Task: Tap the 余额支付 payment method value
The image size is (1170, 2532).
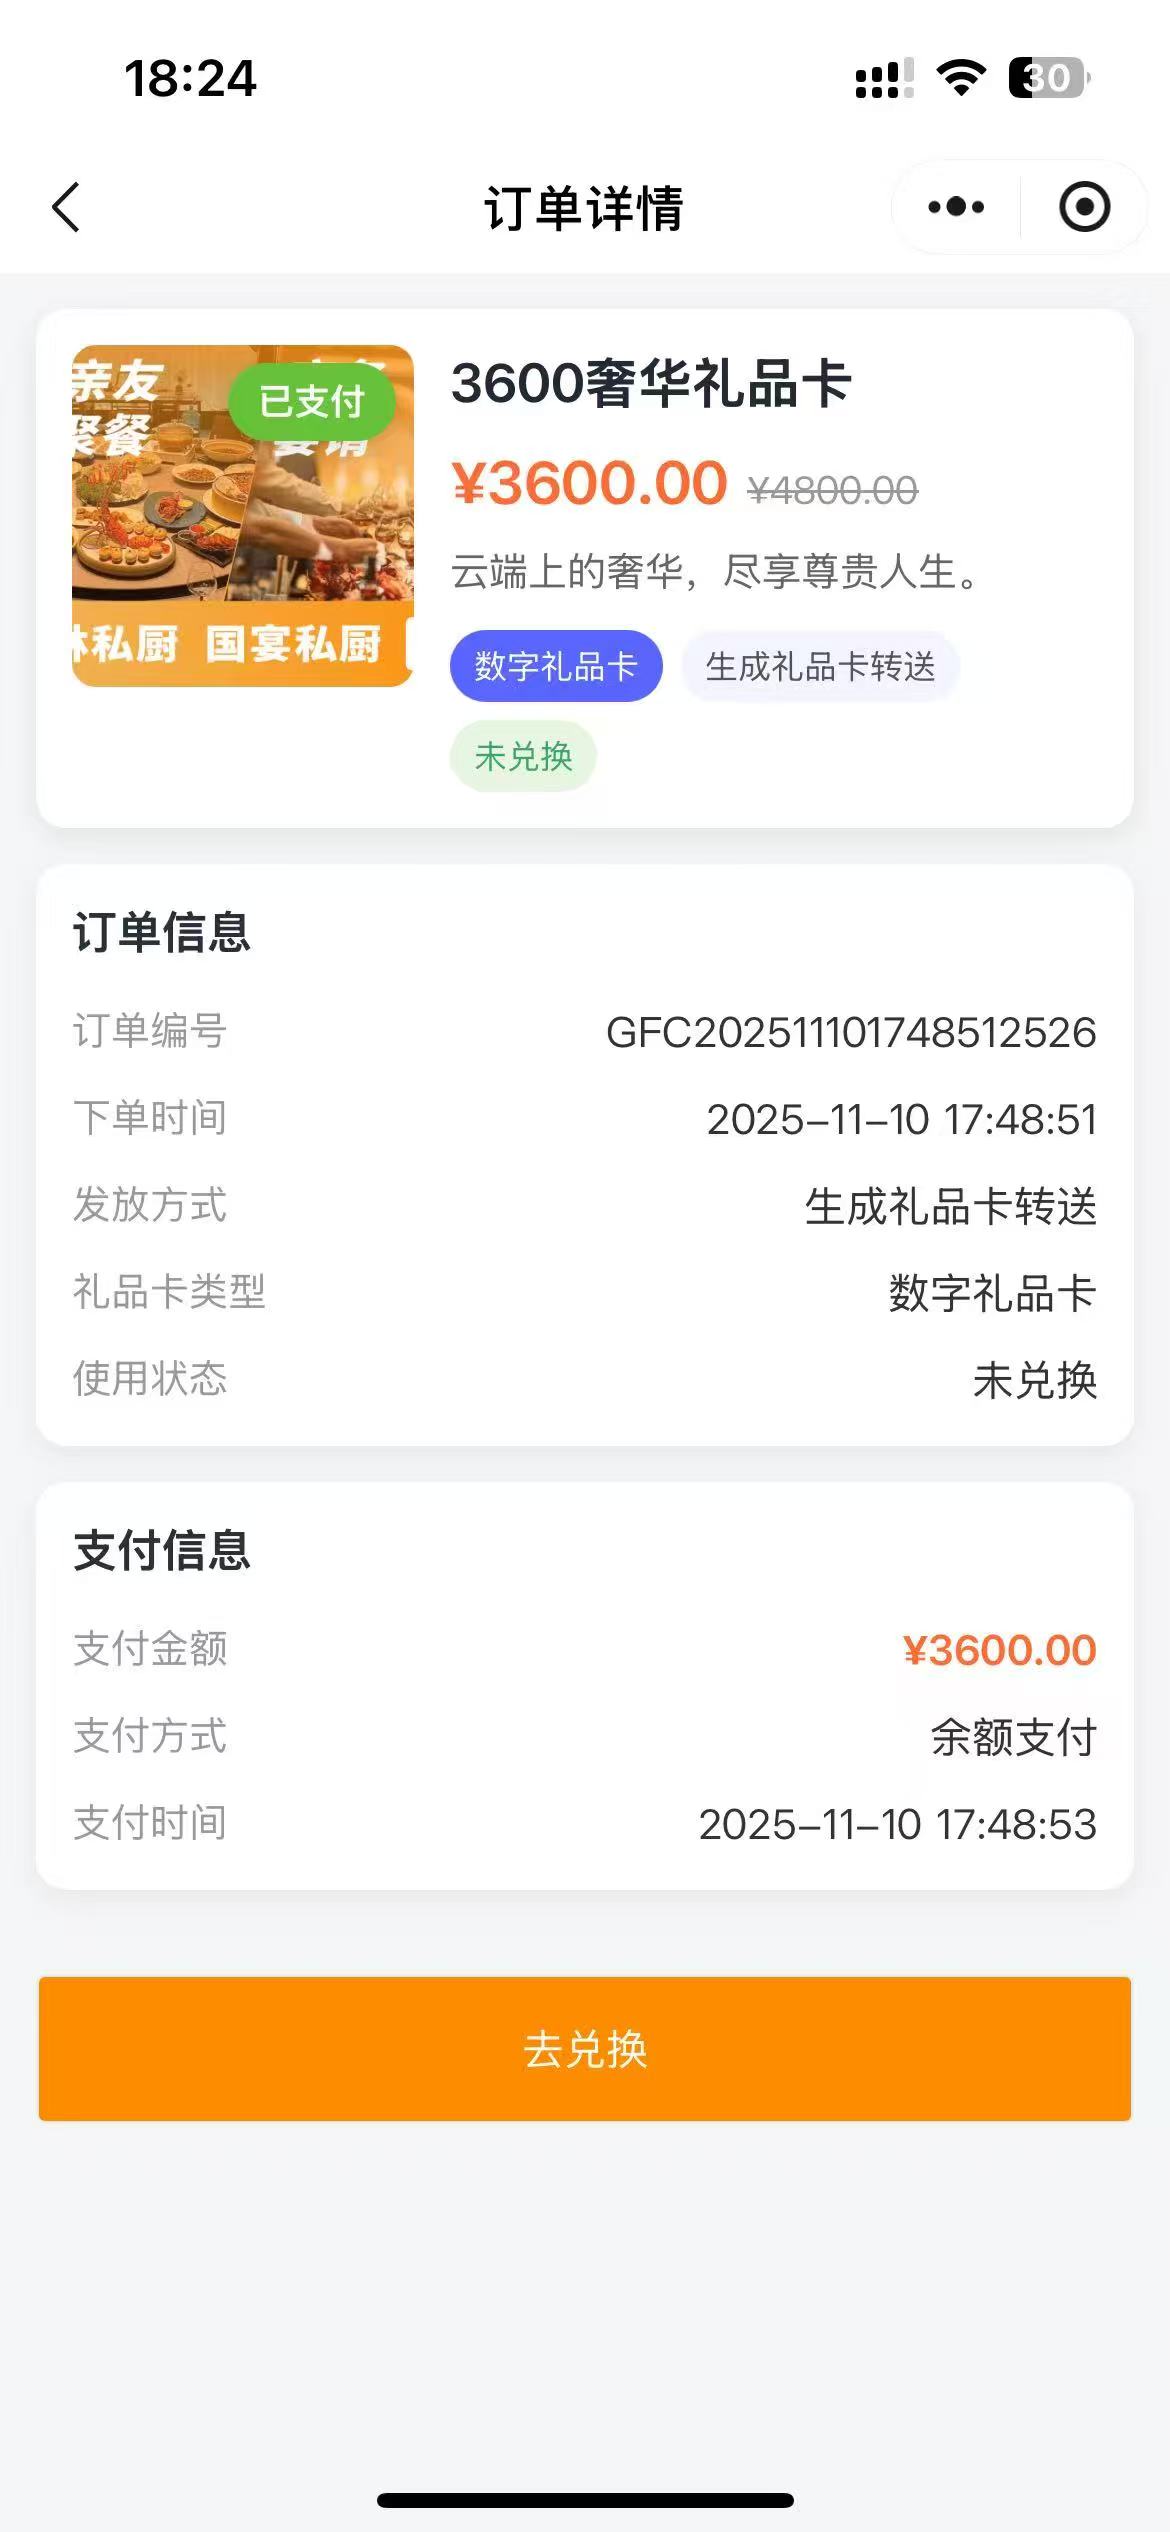Action: coord(1013,1738)
